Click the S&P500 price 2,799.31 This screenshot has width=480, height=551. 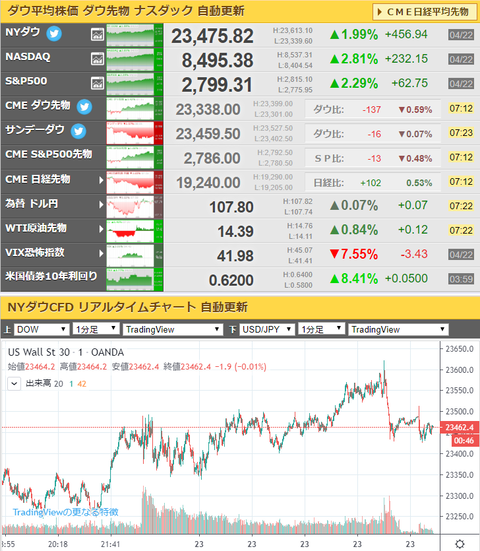pos(217,85)
